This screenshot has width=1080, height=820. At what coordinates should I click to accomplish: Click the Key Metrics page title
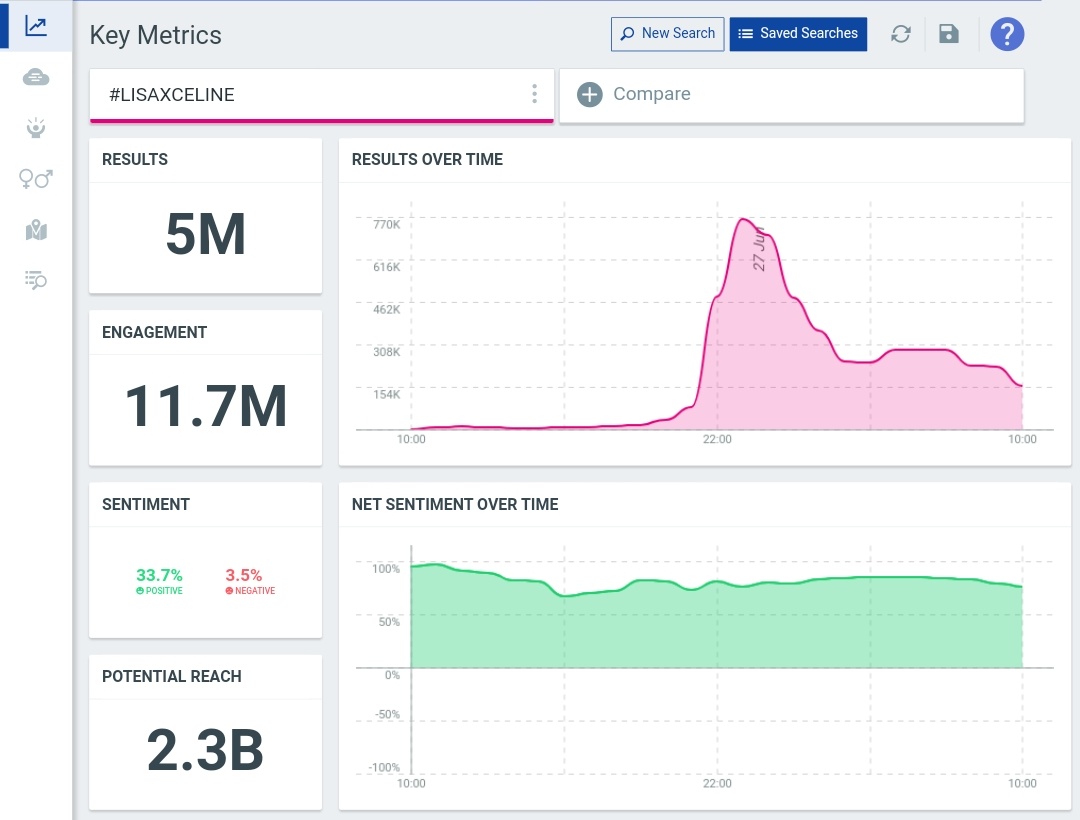tap(156, 35)
